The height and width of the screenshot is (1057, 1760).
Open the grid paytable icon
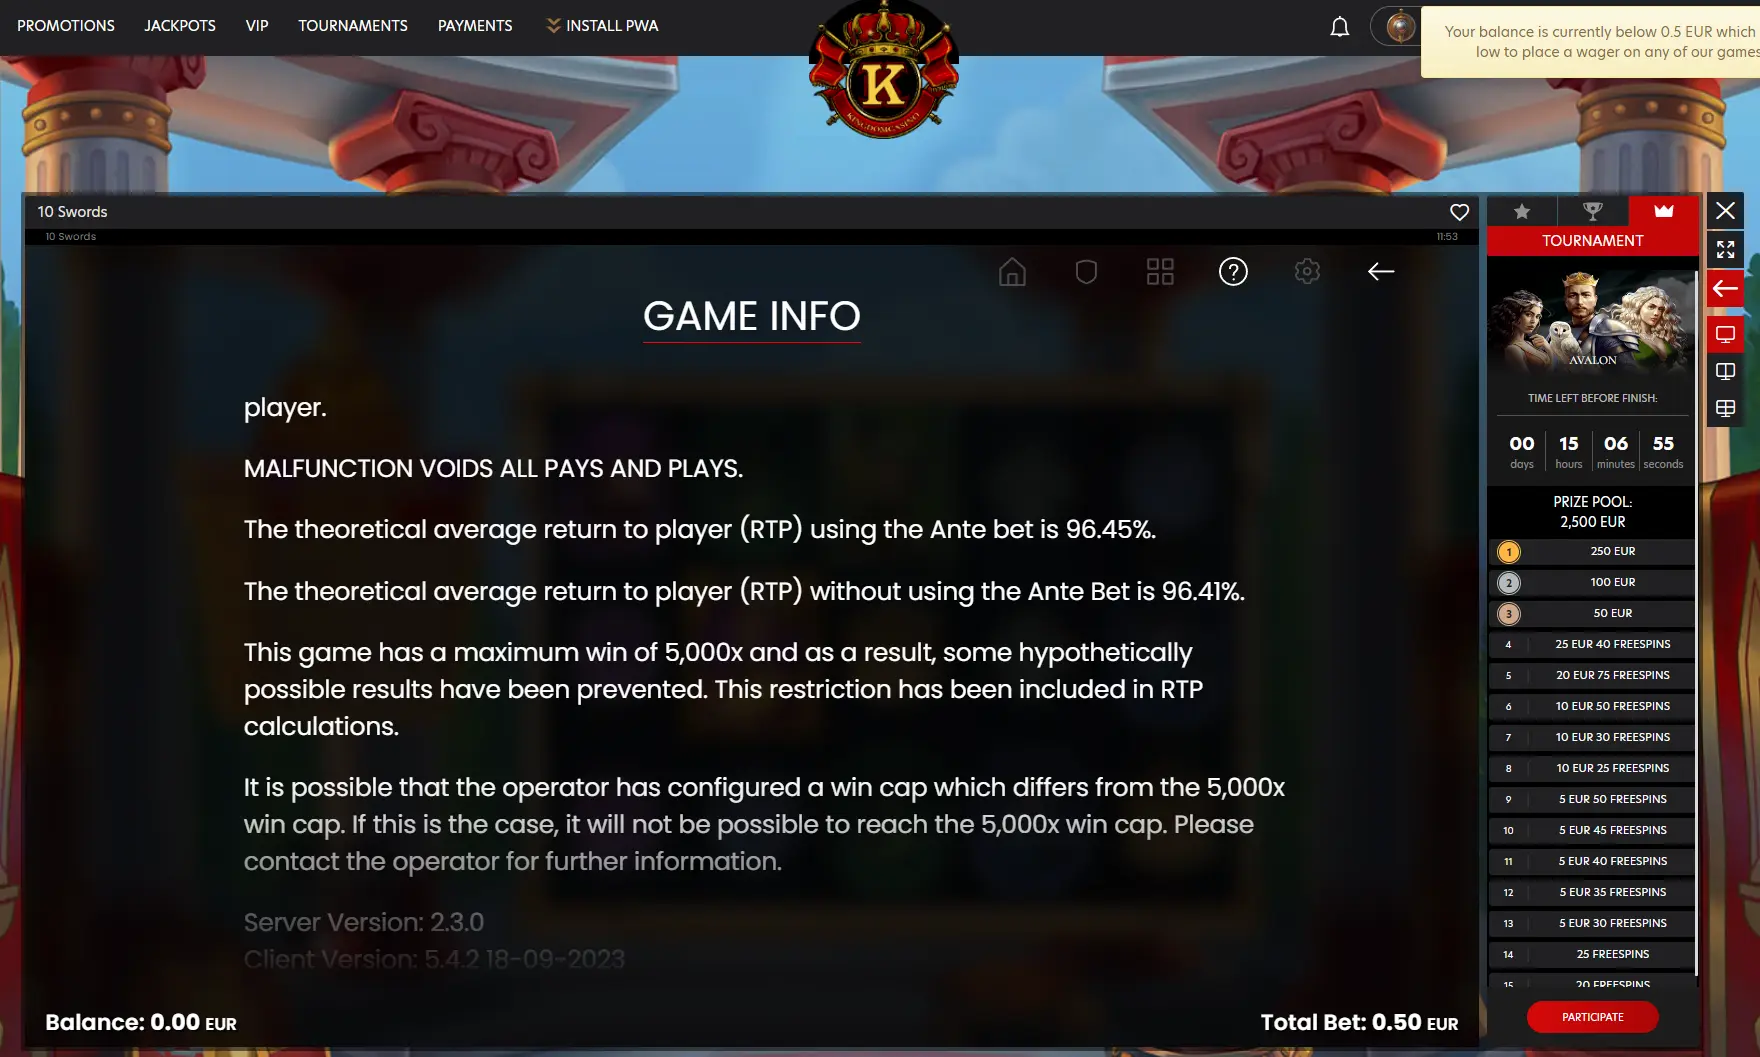(1160, 271)
